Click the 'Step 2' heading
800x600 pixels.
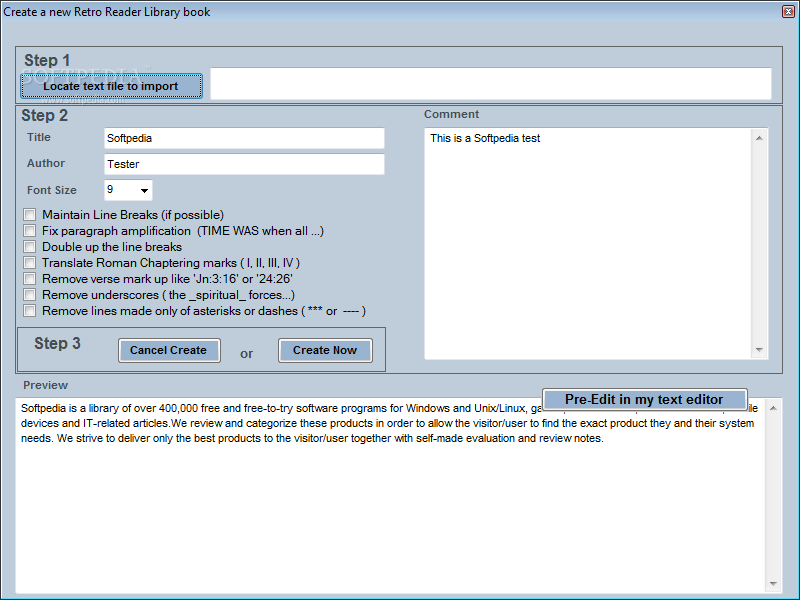pyautogui.click(x=44, y=115)
